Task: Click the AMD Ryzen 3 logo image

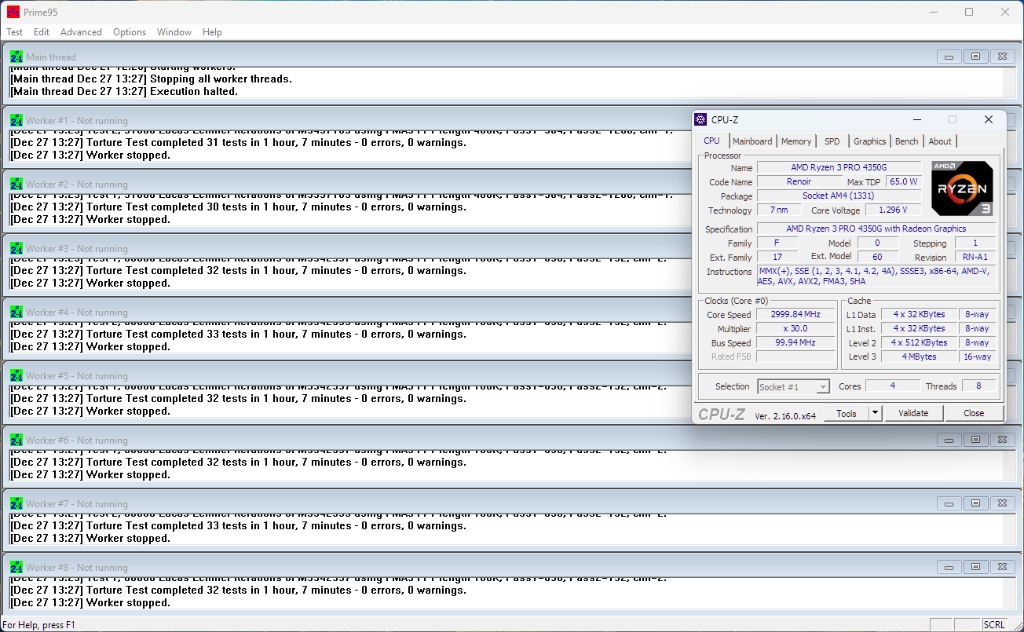Action: point(962,188)
